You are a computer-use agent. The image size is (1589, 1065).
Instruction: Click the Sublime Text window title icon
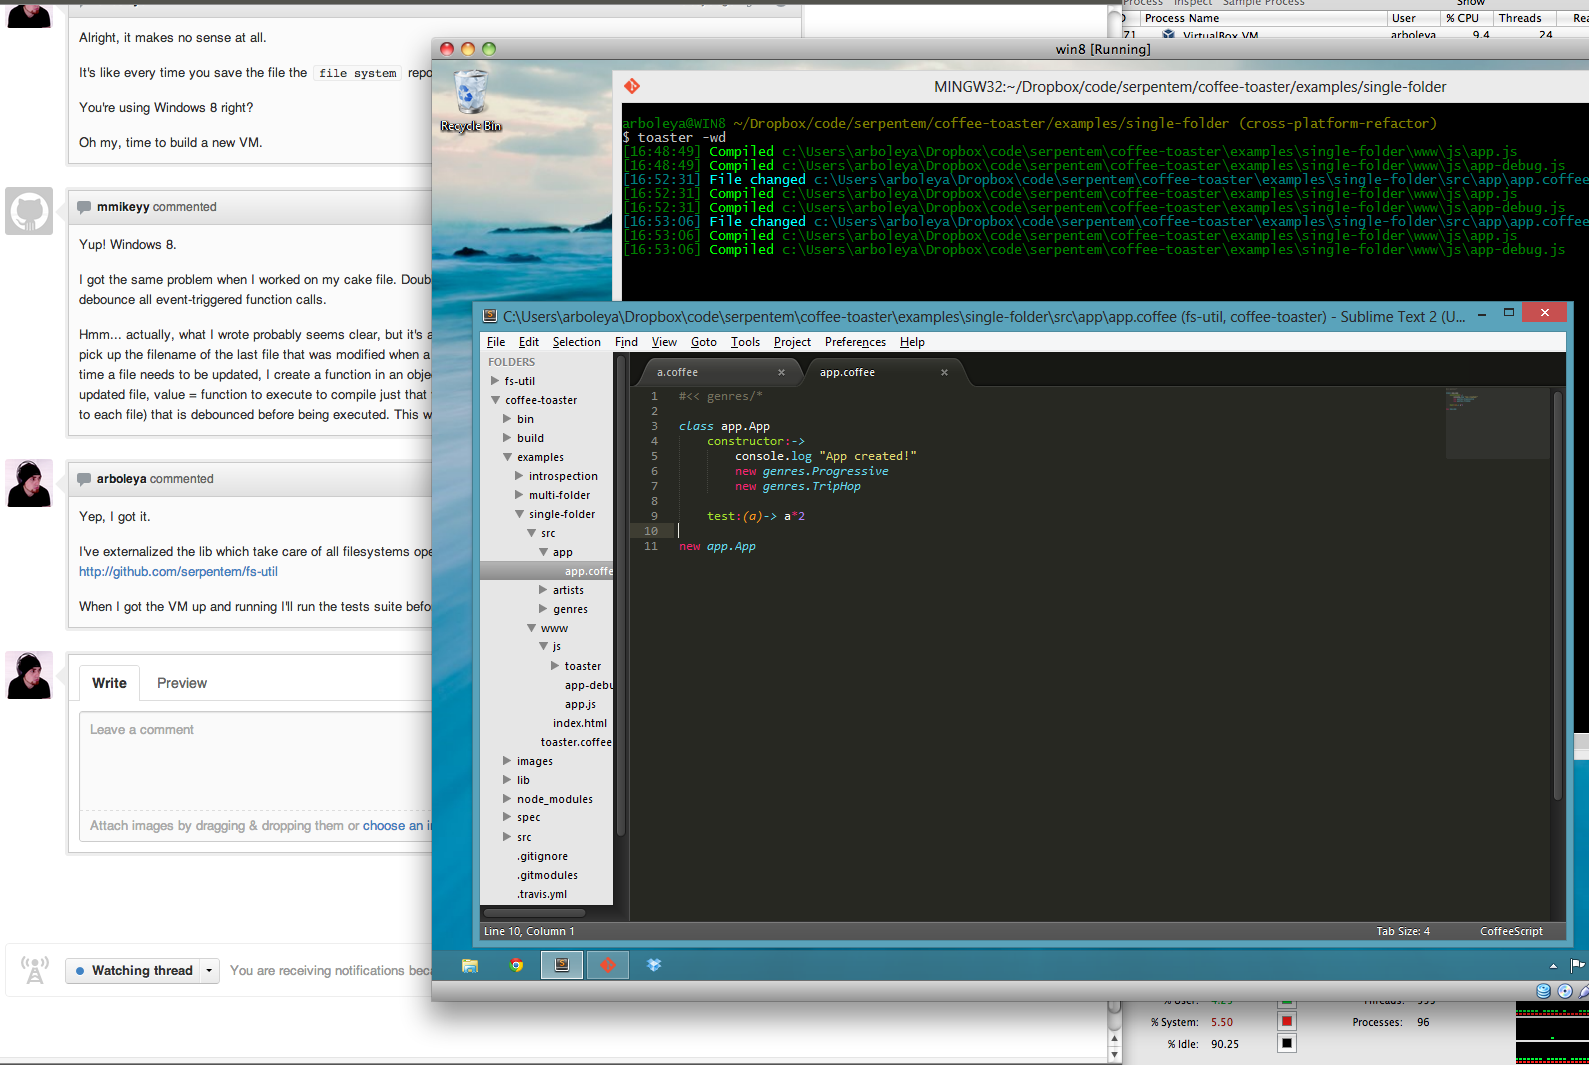tap(490, 316)
